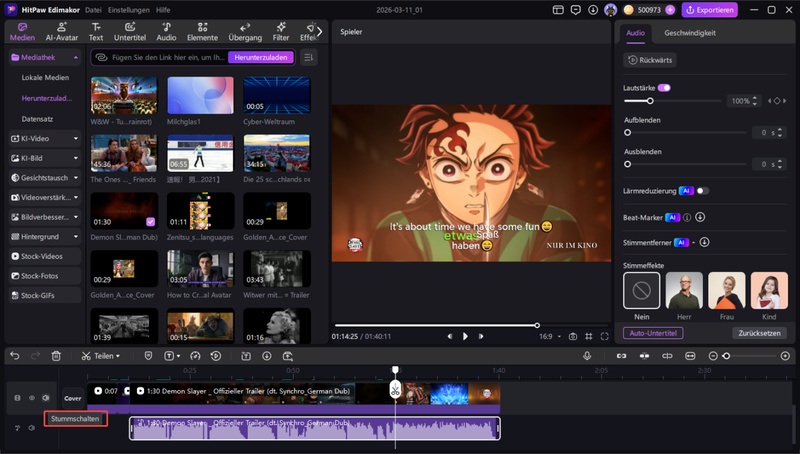
Task: Undo the last action
Action: click(15, 356)
